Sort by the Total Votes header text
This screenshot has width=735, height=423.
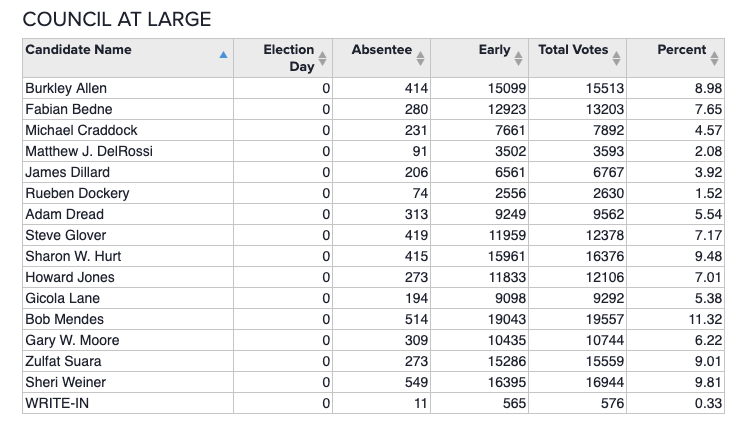pyautogui.click(x=573, y=50)
